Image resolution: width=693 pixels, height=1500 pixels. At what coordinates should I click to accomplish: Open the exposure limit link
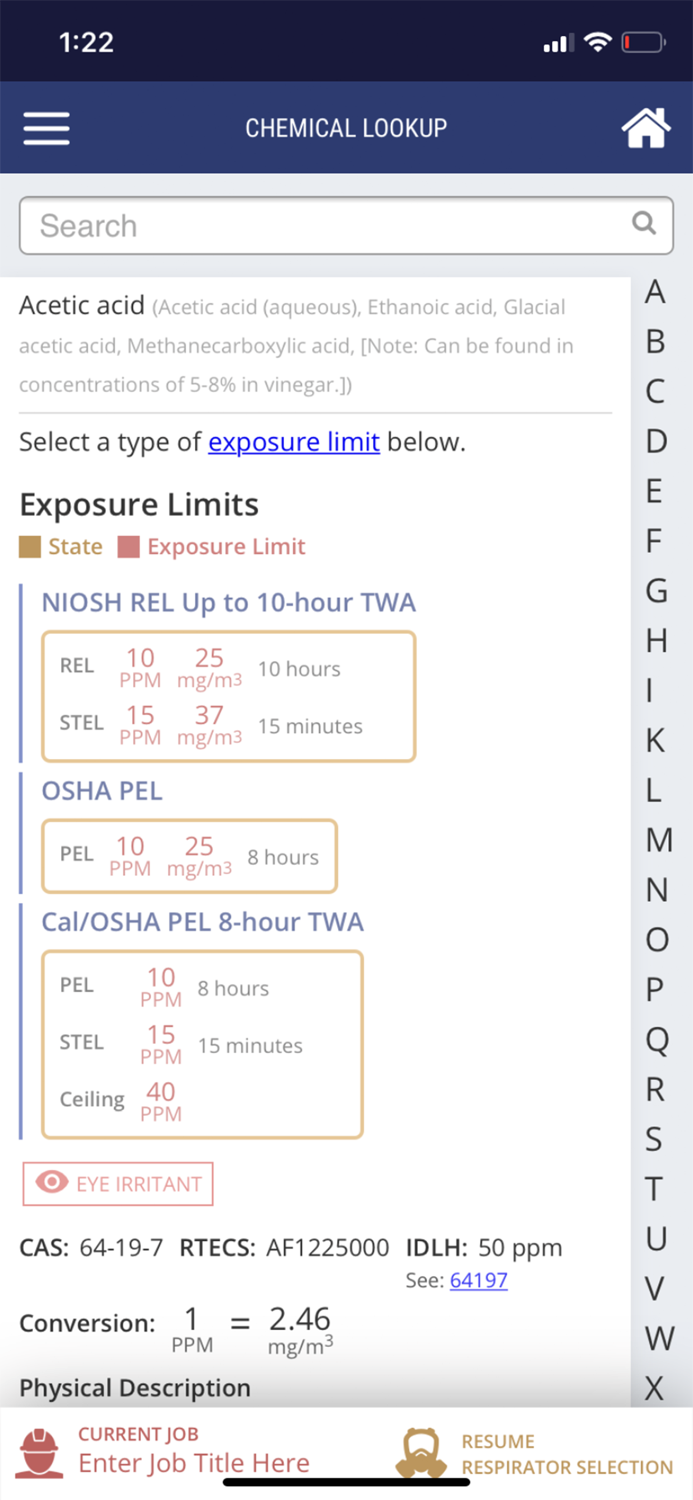294,442
